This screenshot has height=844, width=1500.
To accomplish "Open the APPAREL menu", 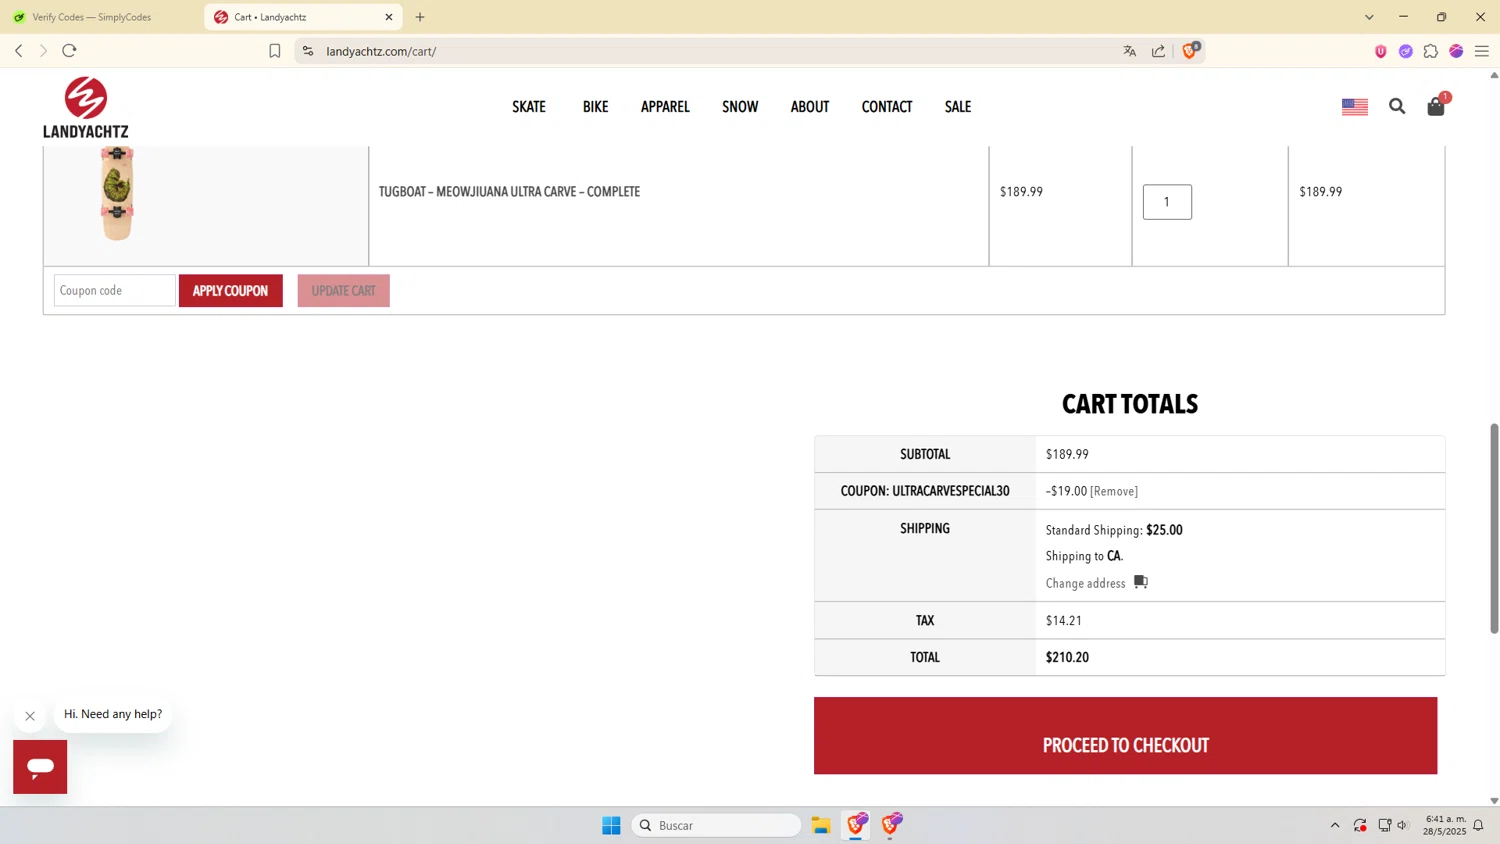I will [665, 107].
